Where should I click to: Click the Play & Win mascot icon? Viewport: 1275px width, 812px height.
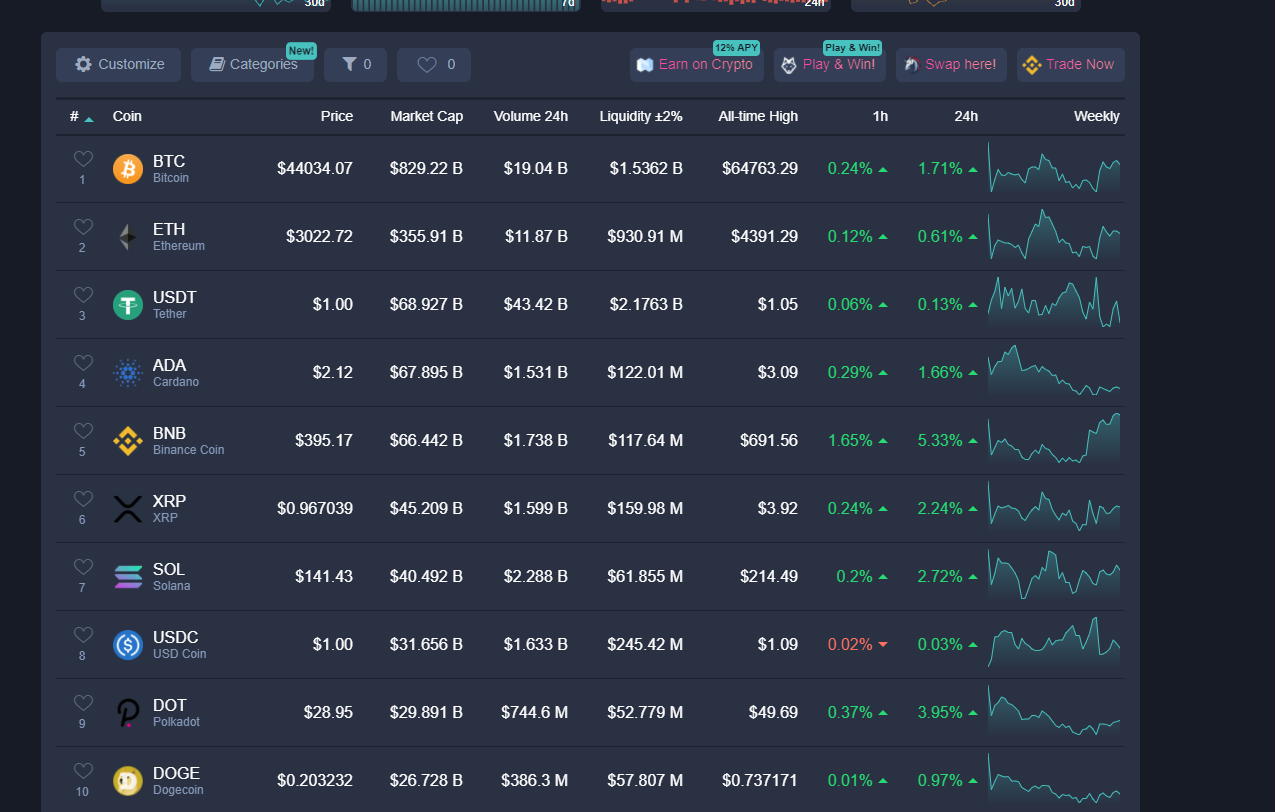(789, 65)
